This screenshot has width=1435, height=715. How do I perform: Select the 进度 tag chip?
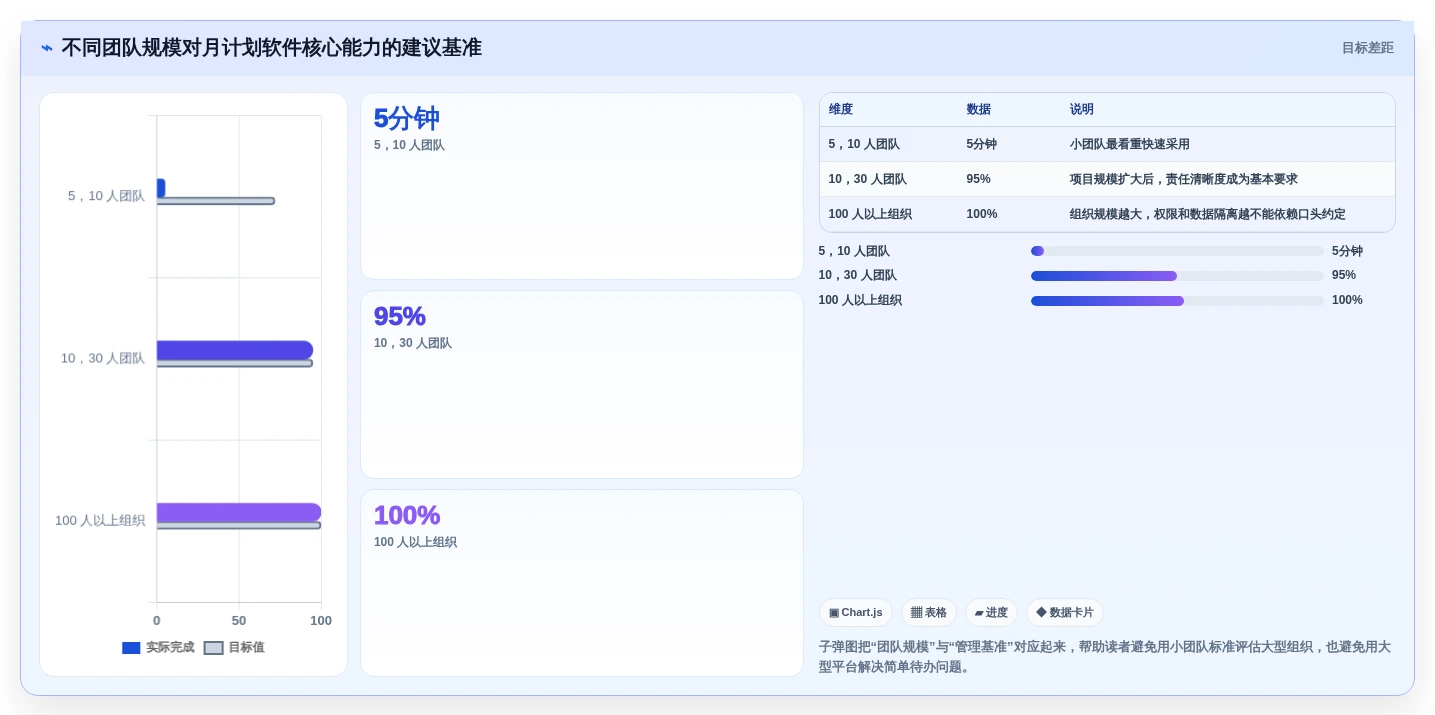click(x=991, y=613)
